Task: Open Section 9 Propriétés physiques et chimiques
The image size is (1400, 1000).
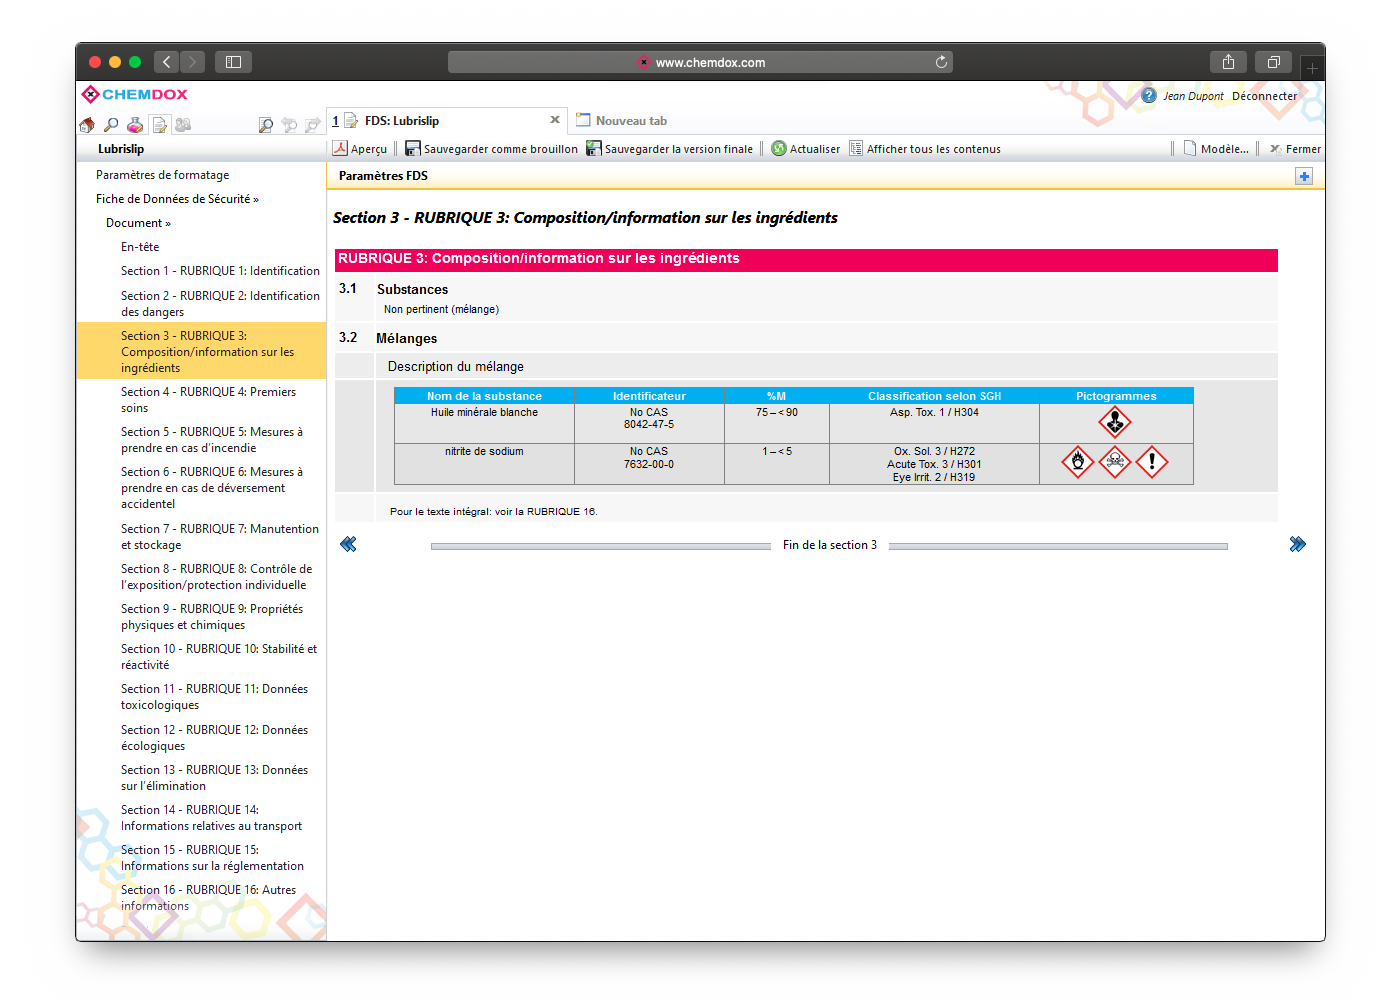Action: coord(211,617)
